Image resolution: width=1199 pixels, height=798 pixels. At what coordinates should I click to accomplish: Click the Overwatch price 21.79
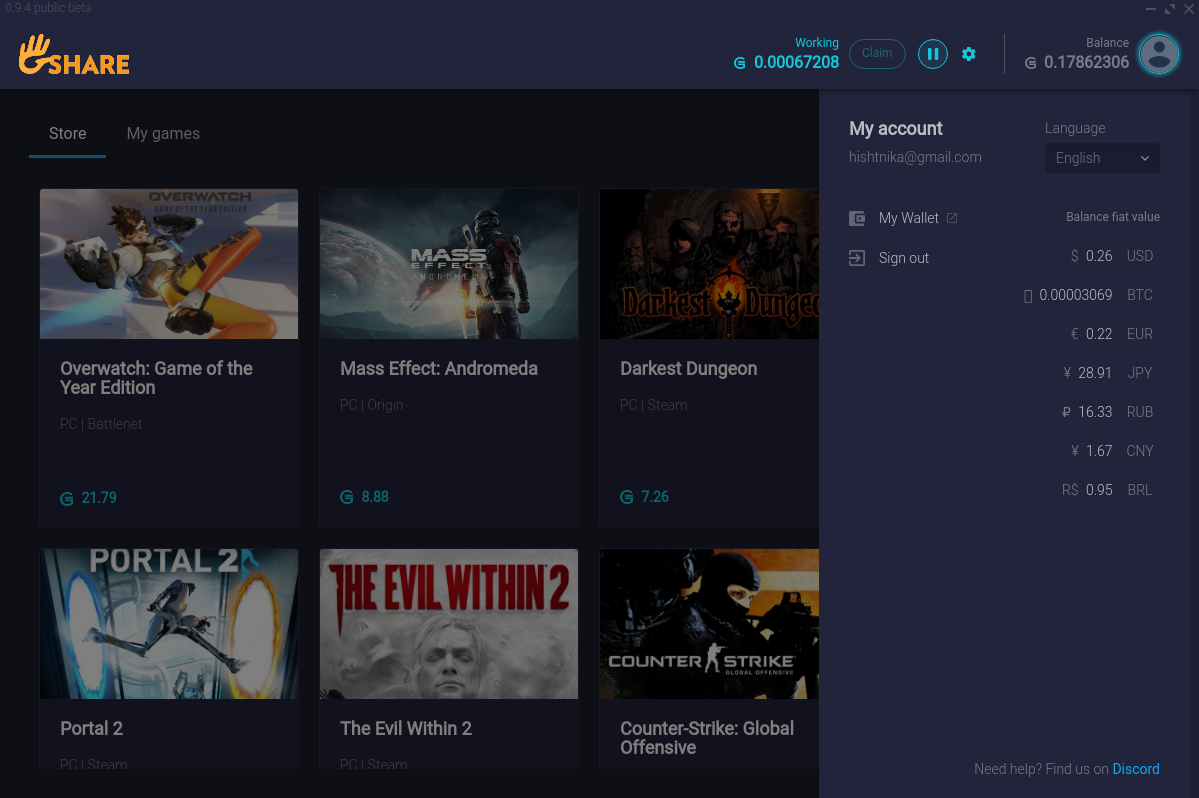(99, 498)
